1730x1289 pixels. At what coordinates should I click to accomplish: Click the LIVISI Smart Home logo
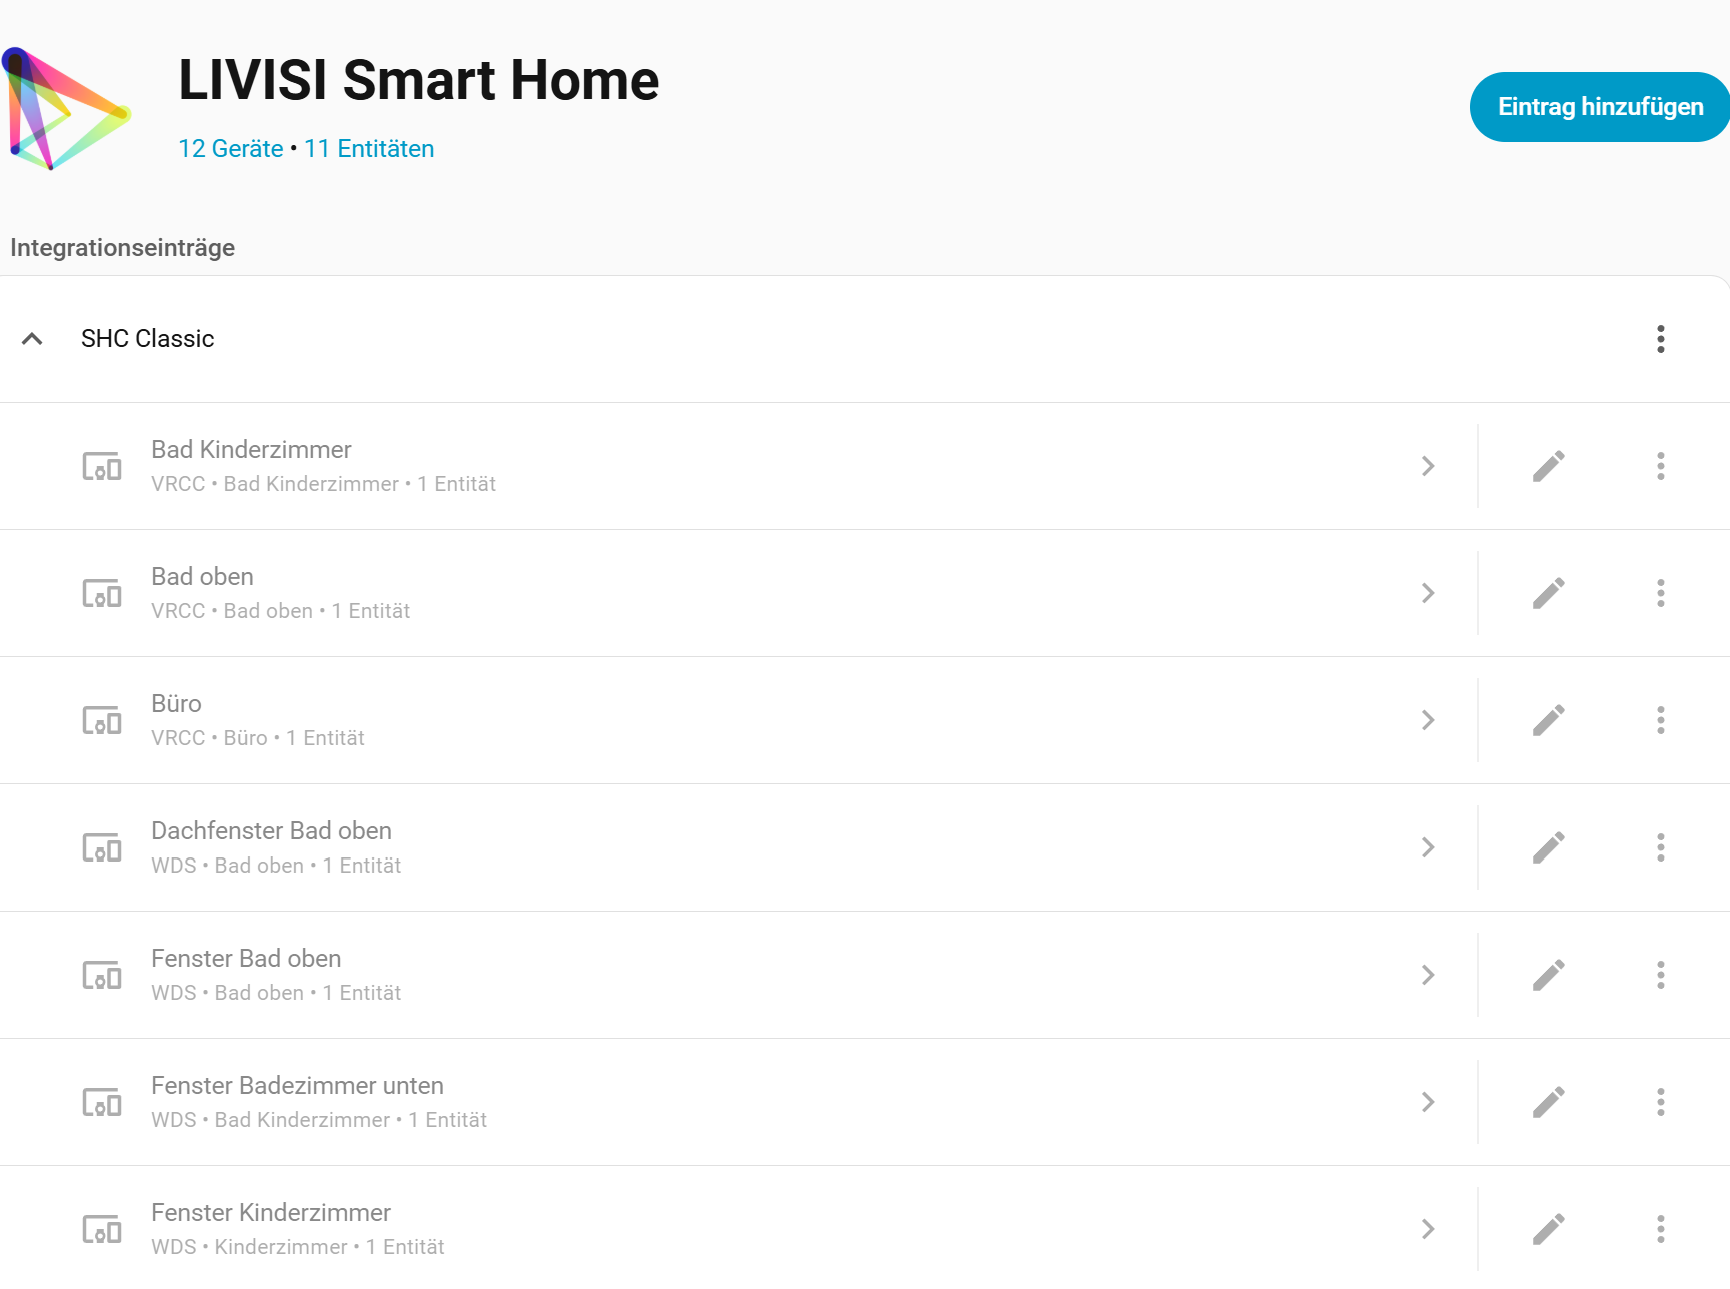66,108
